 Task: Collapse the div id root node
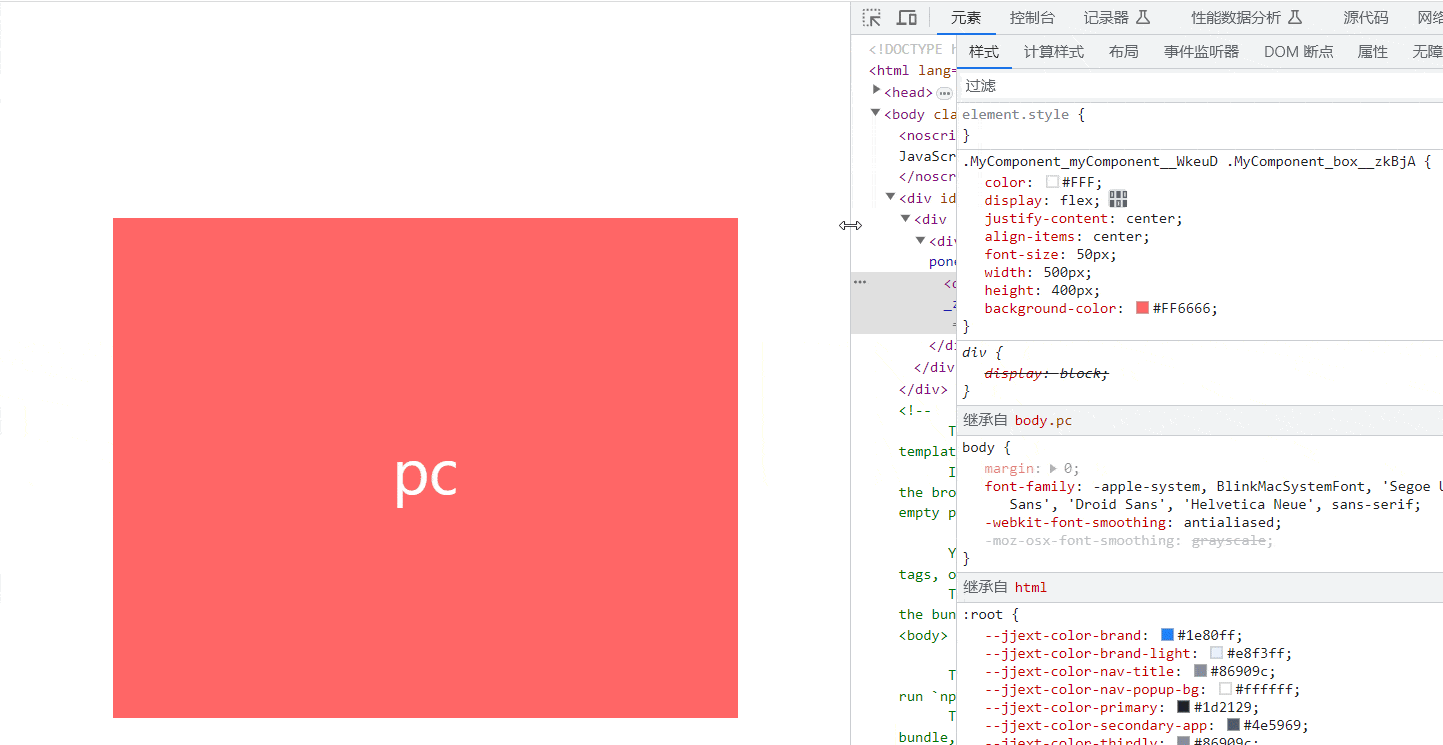click(891, 197)
